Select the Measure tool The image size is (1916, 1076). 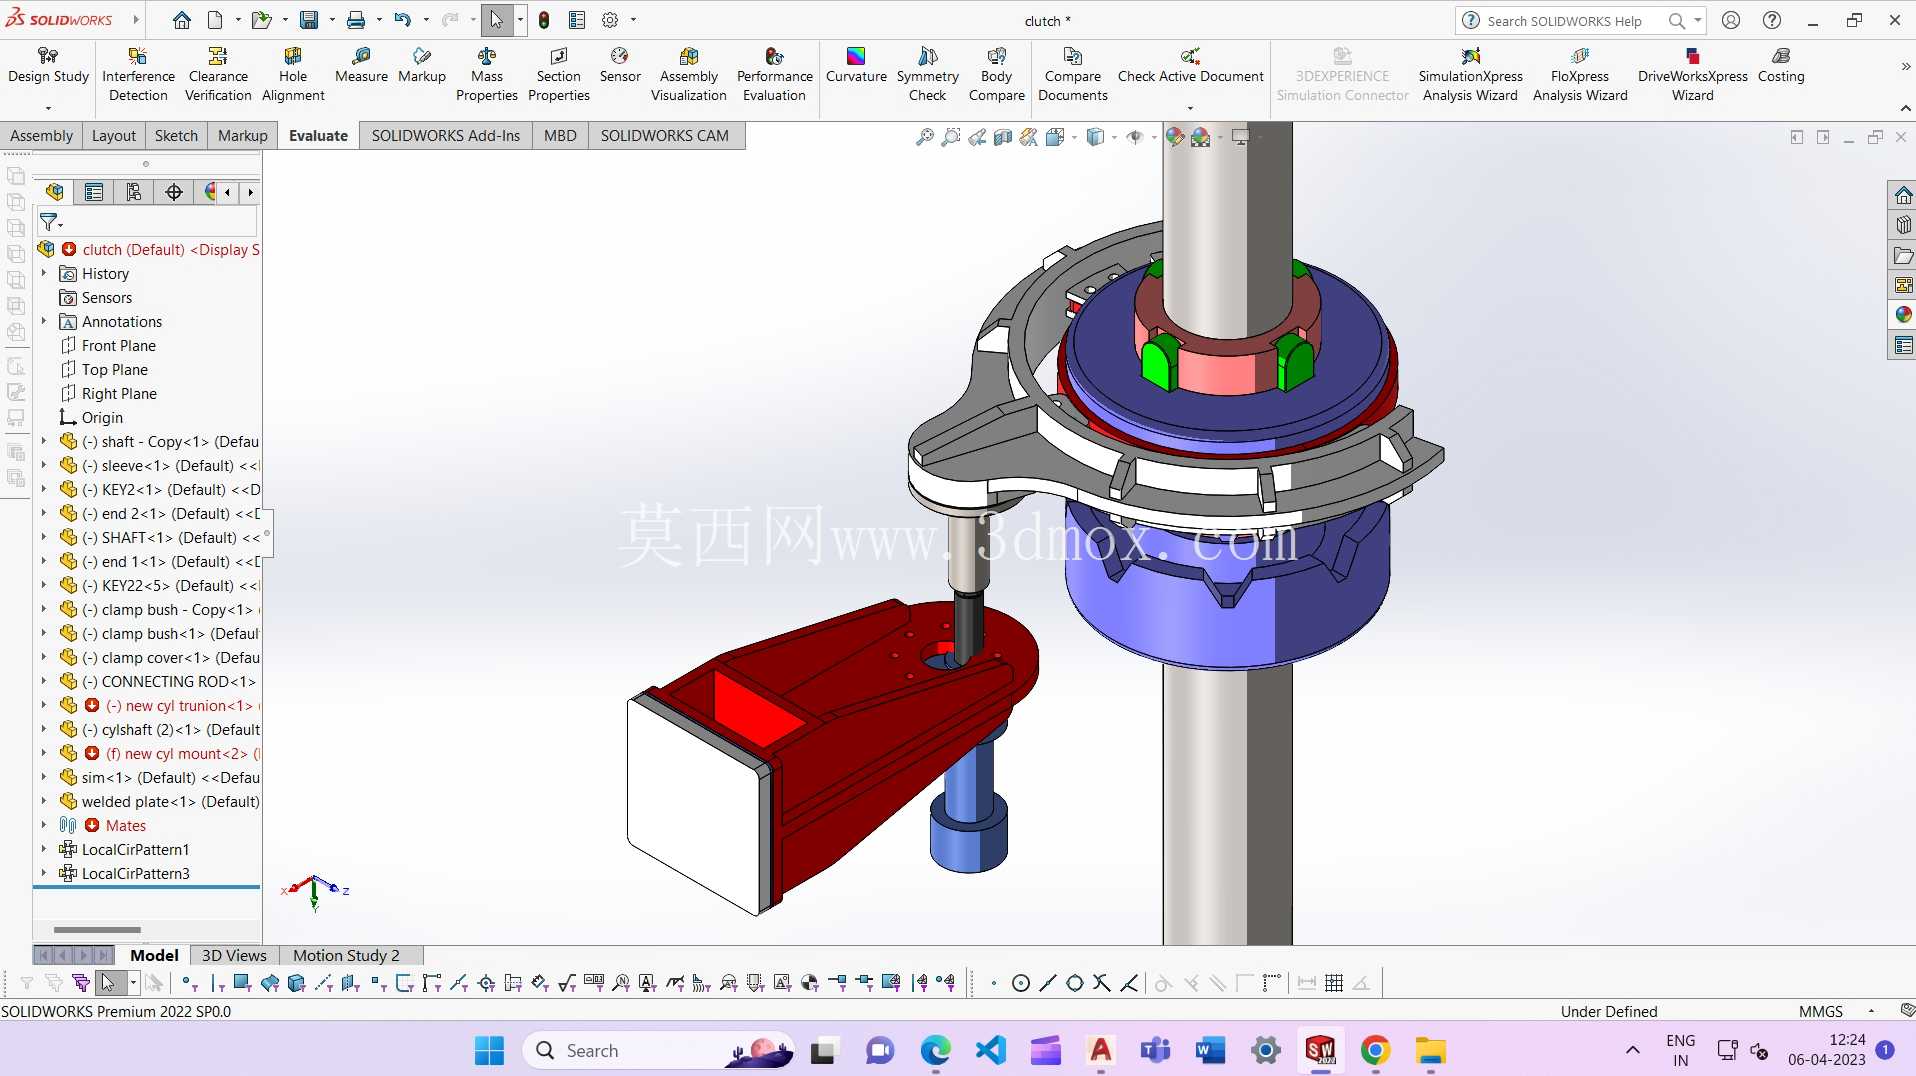(x=361, y=66)
